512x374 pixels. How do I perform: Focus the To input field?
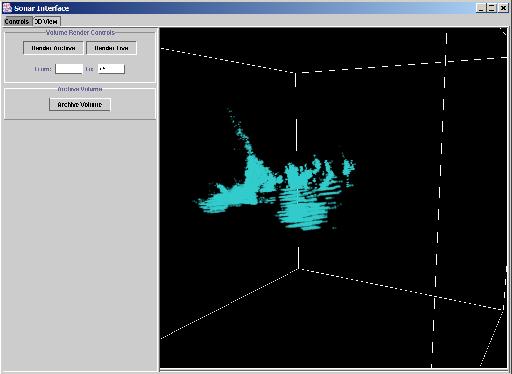(x=111, y=69)
